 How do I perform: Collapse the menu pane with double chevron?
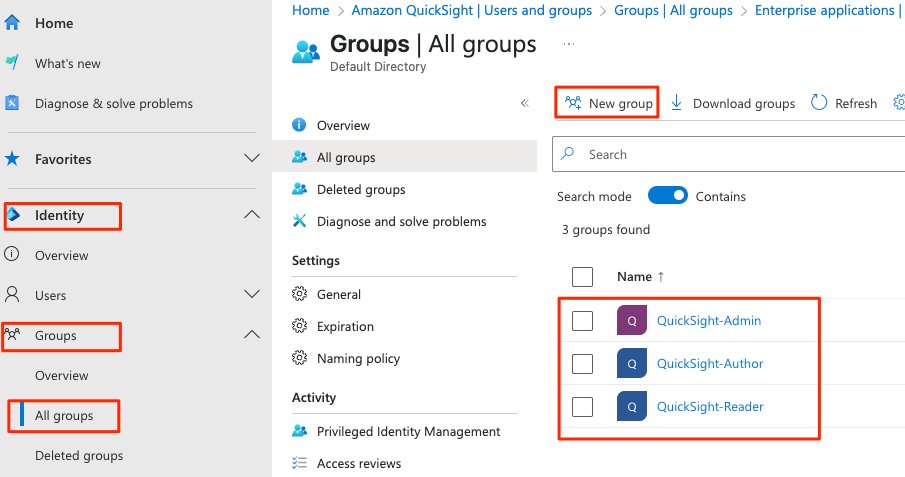[x=525, y=103]
